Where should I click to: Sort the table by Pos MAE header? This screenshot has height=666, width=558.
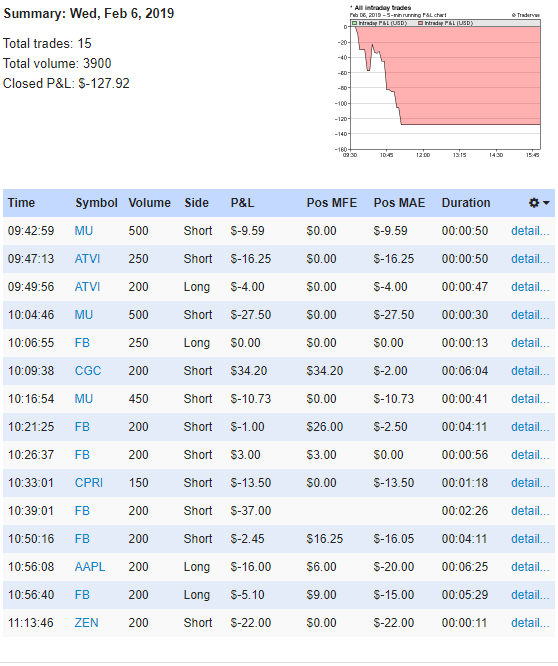[399, 203]
